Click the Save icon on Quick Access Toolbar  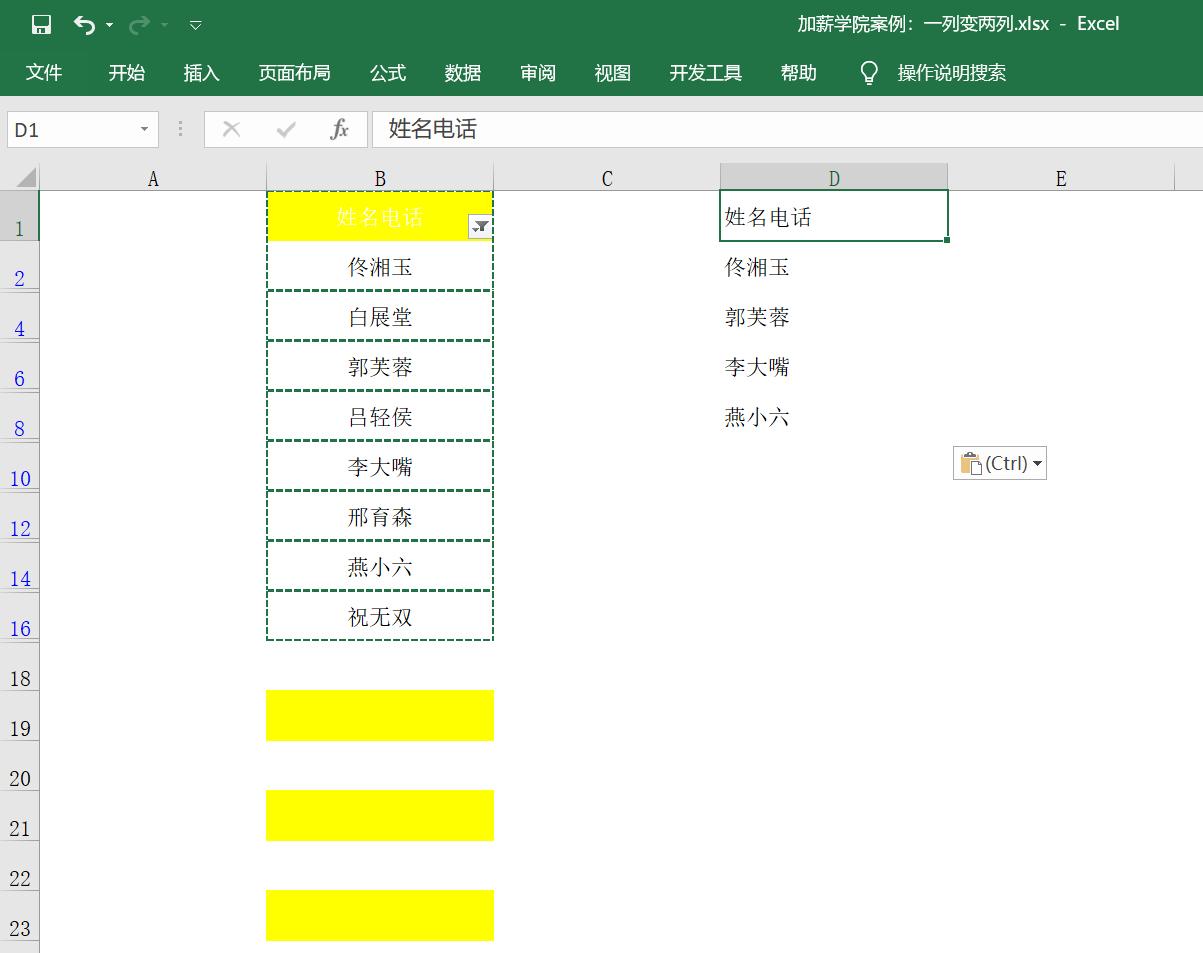pyautogui.click(x=40, y=25)
